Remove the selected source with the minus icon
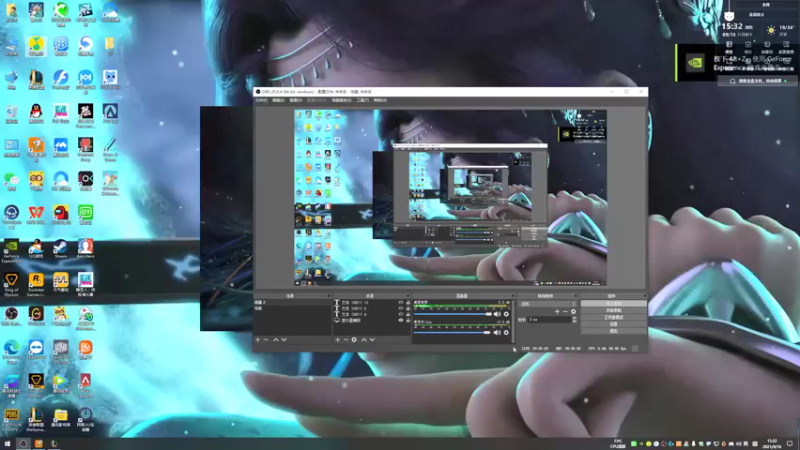The width and height of the screenshot is (800, 450). pos(345,340)
